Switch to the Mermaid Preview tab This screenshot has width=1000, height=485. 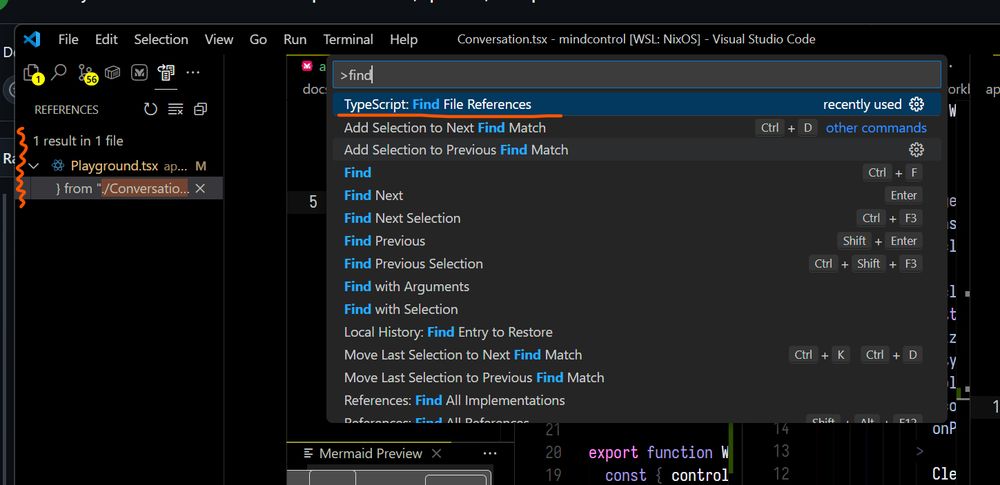370,453
